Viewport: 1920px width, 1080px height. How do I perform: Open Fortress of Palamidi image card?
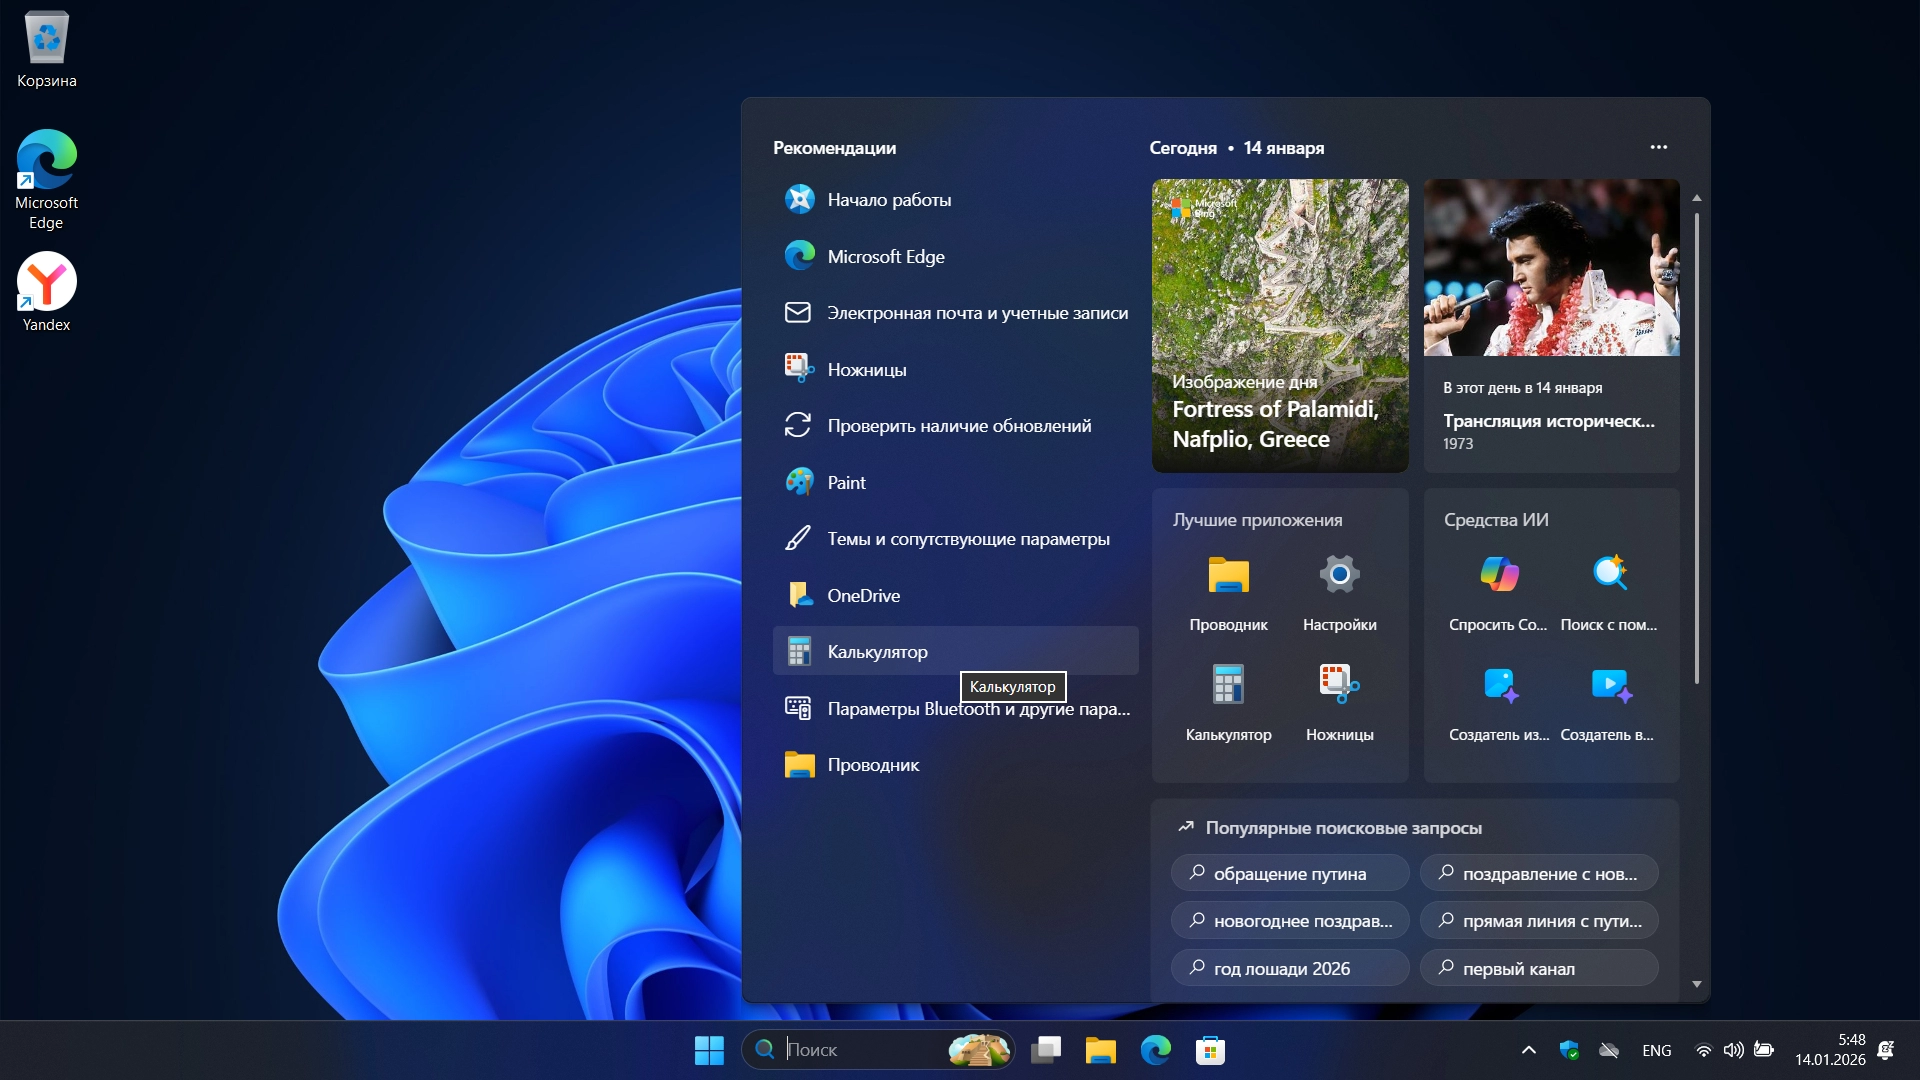pyautogui.click(x=1279, y=325)
